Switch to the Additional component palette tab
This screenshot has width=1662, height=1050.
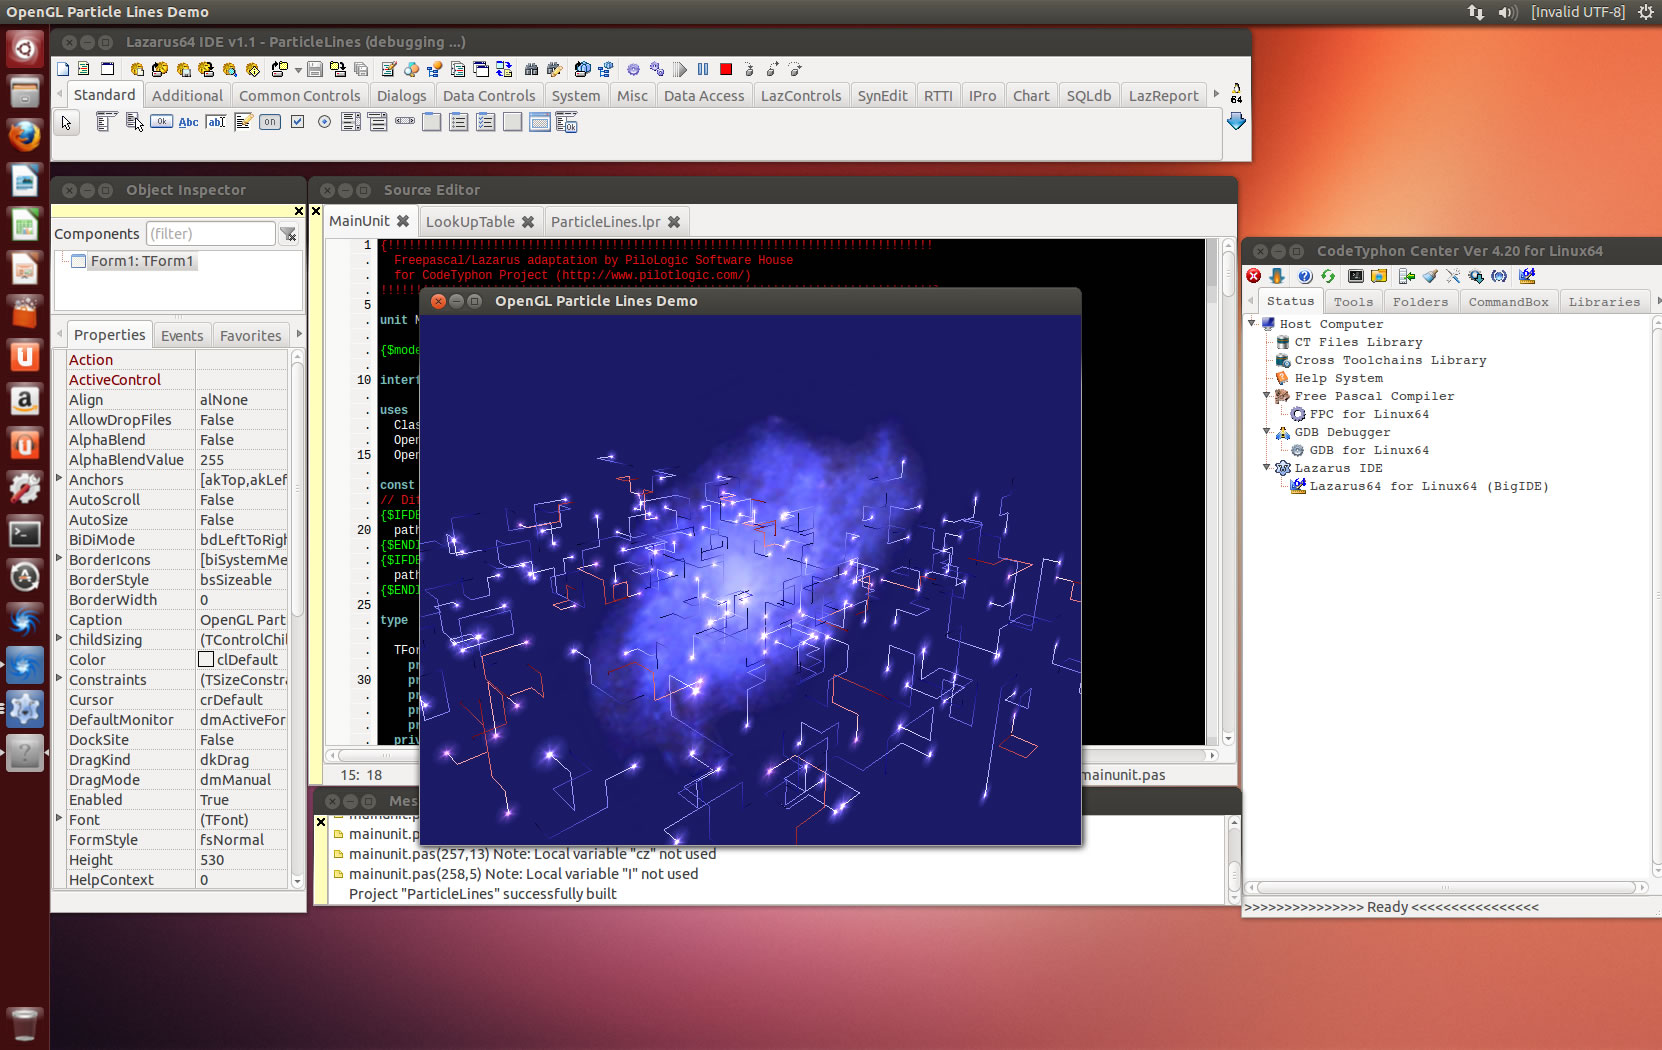click(187, 96)
